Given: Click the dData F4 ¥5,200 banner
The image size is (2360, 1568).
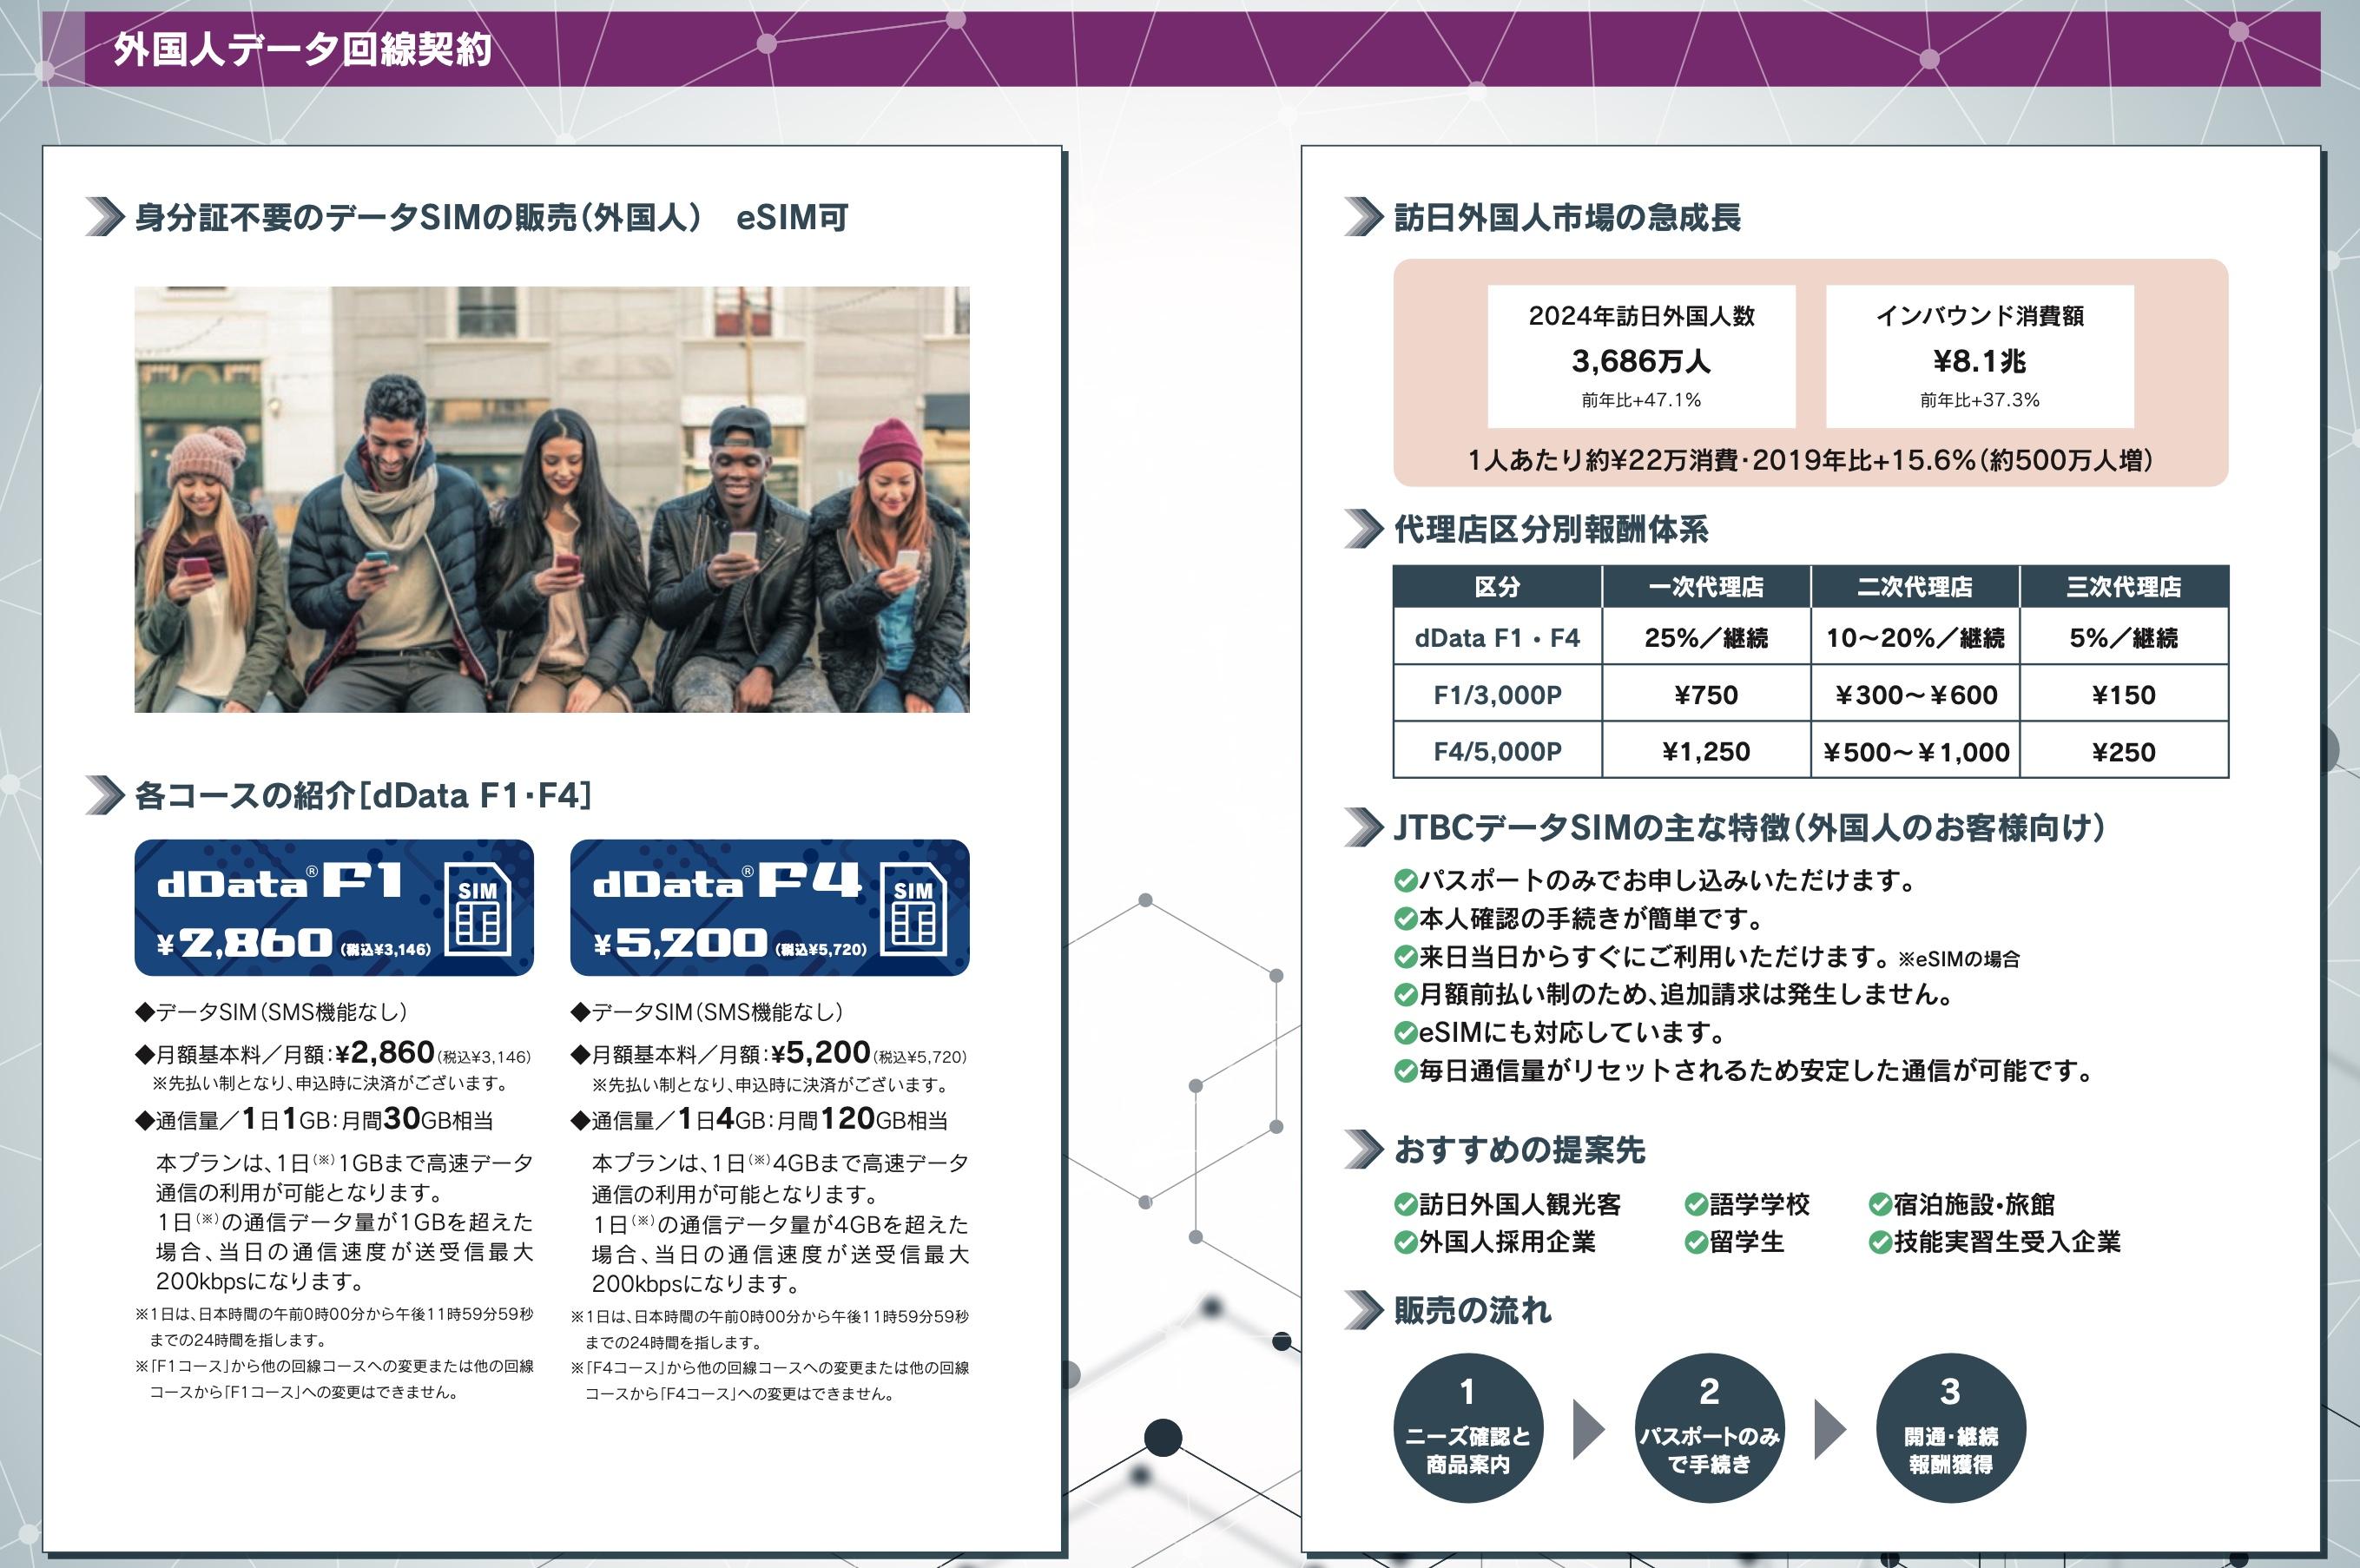Looking at the screenshot, I should tap(770, 908).
